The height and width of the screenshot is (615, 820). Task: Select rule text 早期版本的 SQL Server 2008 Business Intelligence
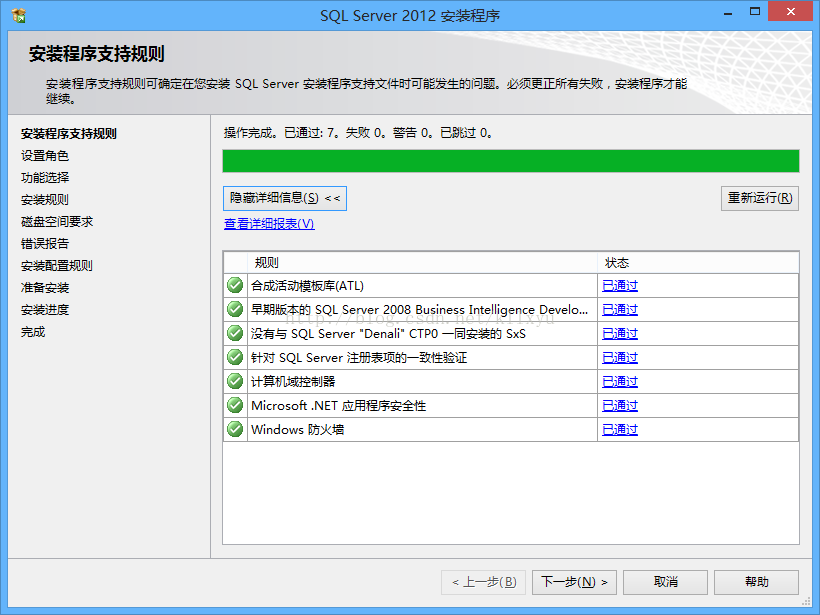tap(419, 310)
